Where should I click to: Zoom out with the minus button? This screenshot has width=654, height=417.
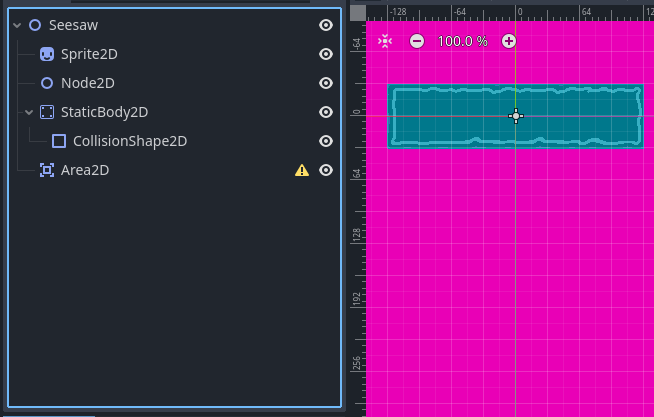(416, 41)
